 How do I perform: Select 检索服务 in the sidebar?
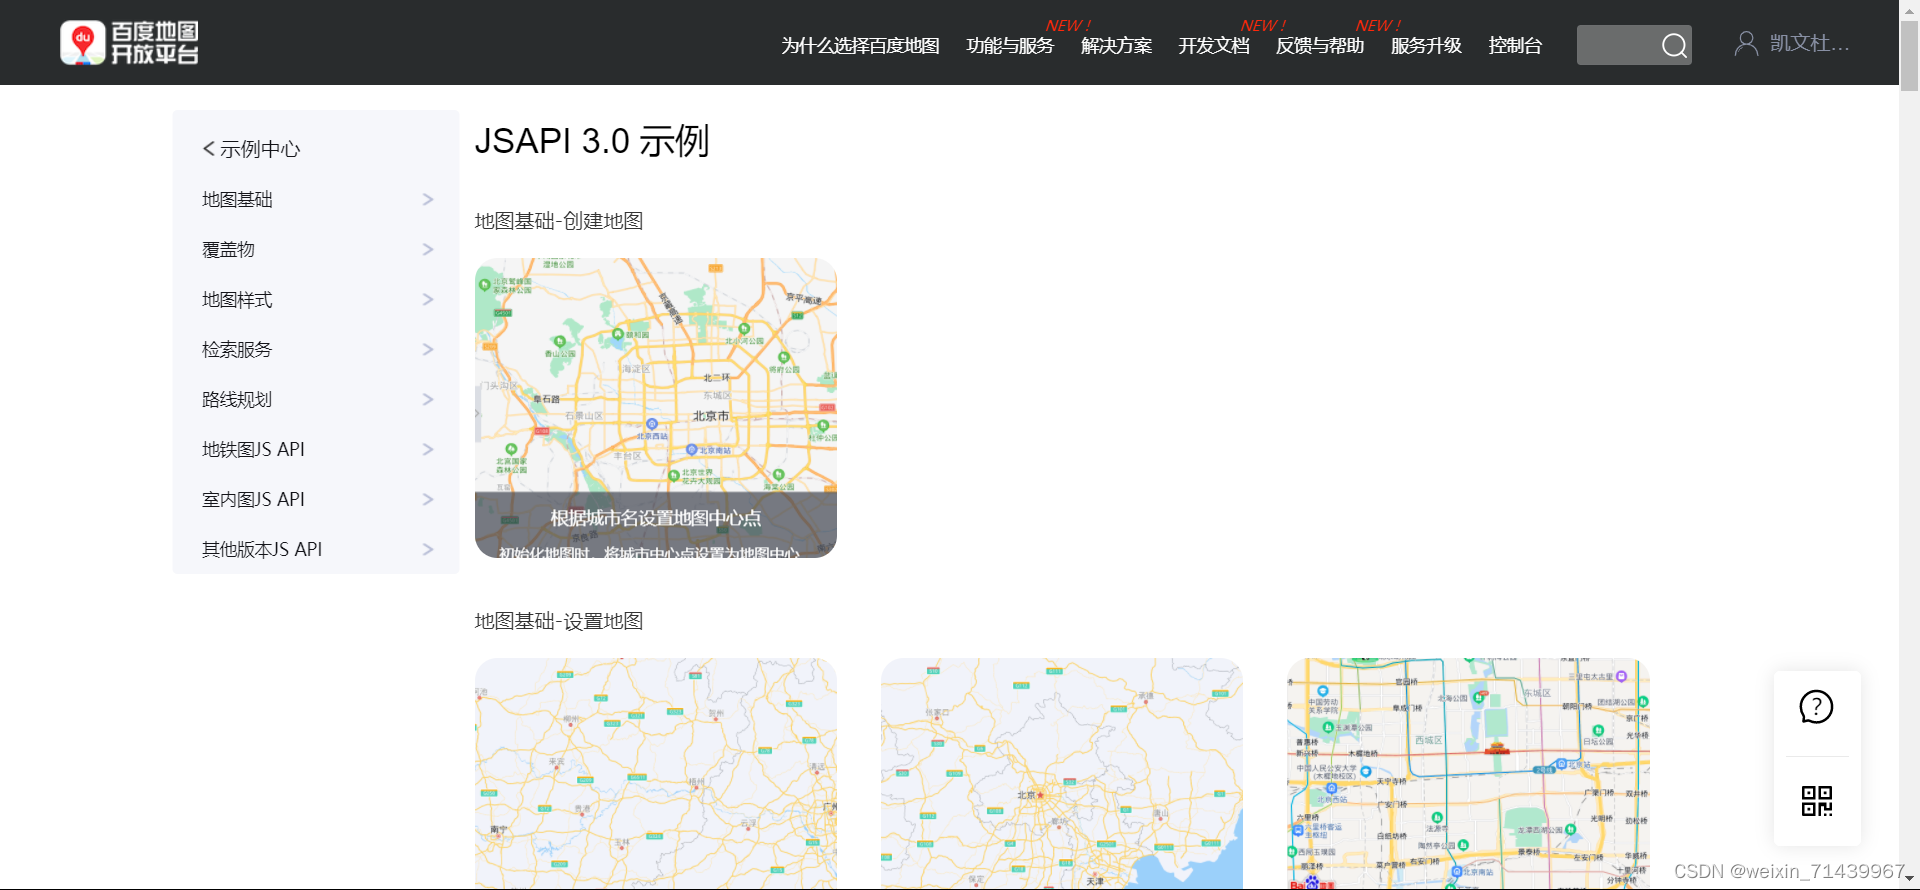[x=237, y=349]
